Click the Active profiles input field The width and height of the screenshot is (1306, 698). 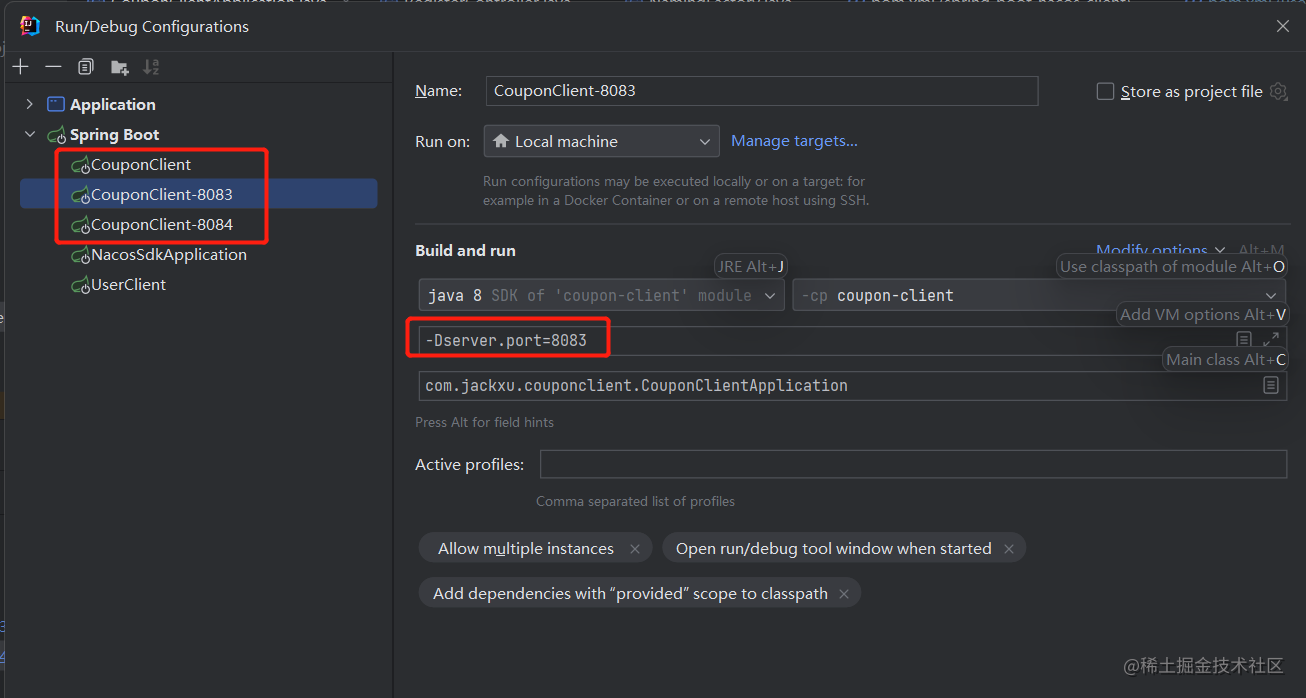(913, 465)
